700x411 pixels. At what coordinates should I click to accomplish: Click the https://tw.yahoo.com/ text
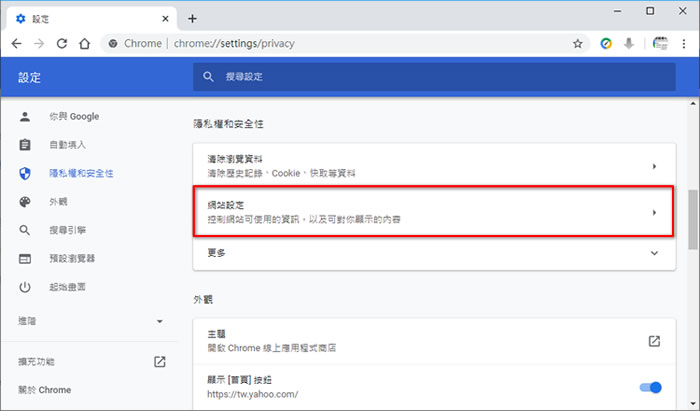(253, 394)
